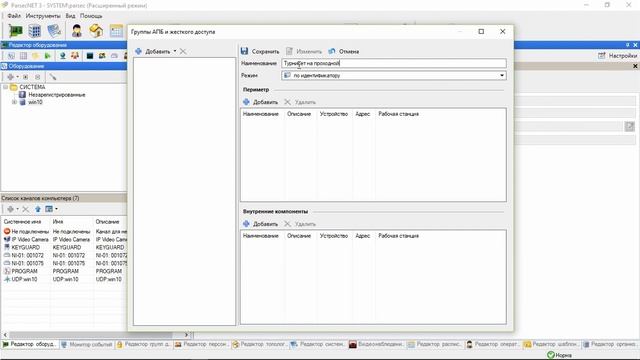Viewport: 640px width, 360px height.
Task: Click the blue up arrow in channel list toolbar
Action: (x=38, y=209)
